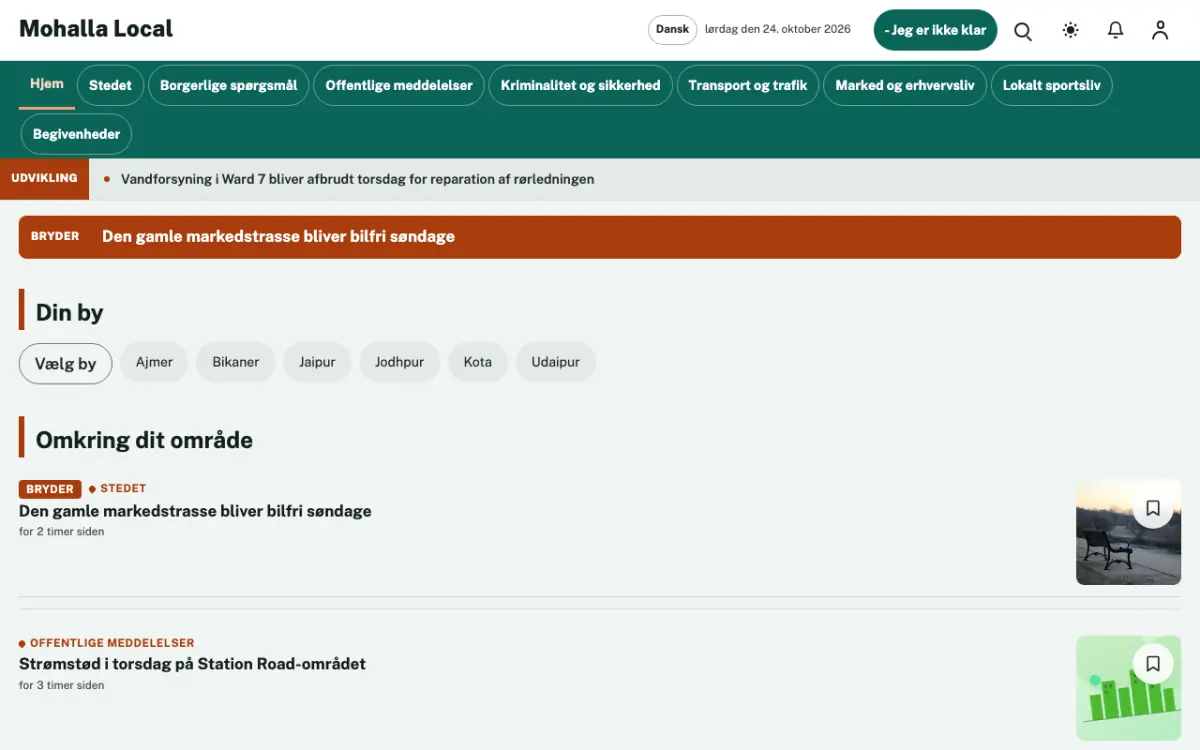
Task: Choose Udaipur as your city
Action: (556, 362)
